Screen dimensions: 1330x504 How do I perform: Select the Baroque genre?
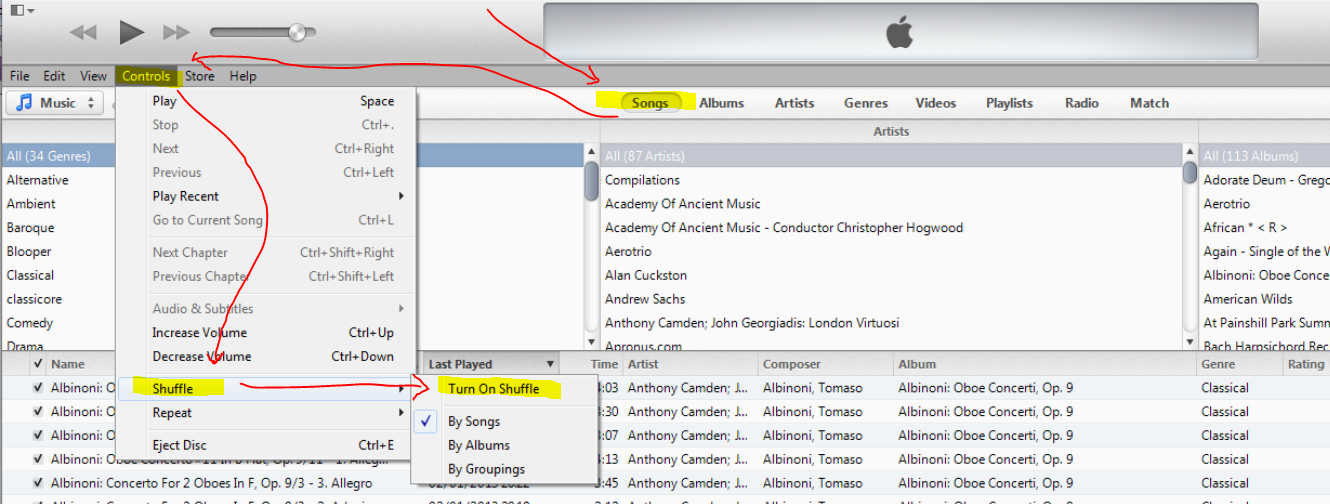tap(31, 228)
